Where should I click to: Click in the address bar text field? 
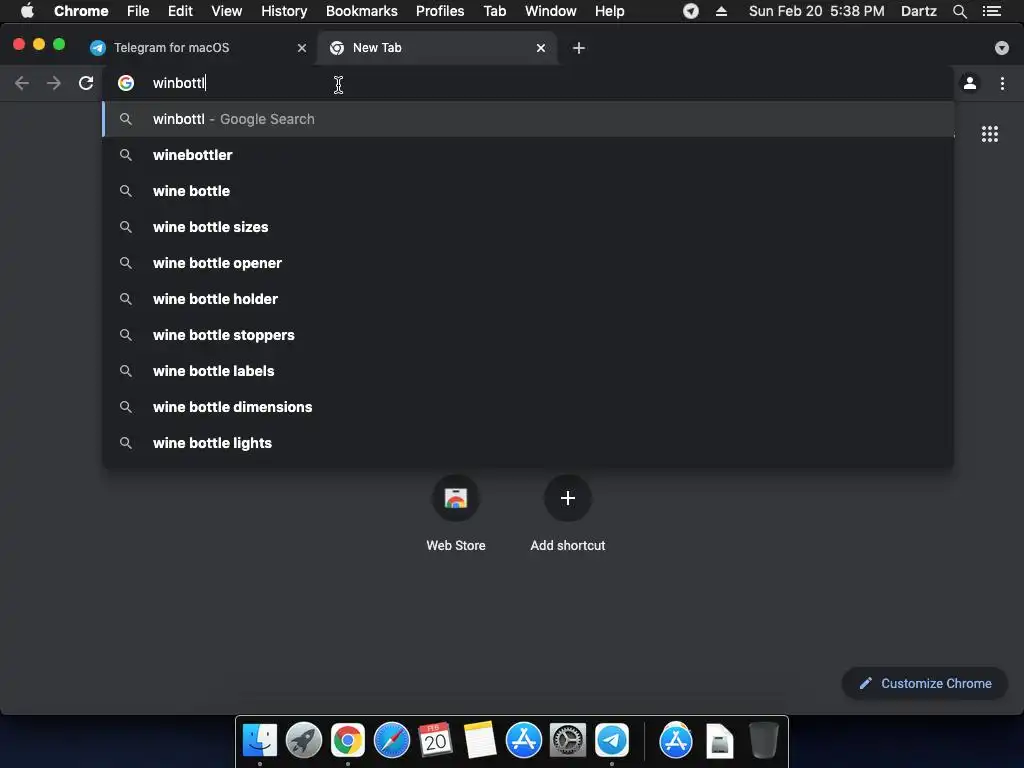(x=529, y=83)
